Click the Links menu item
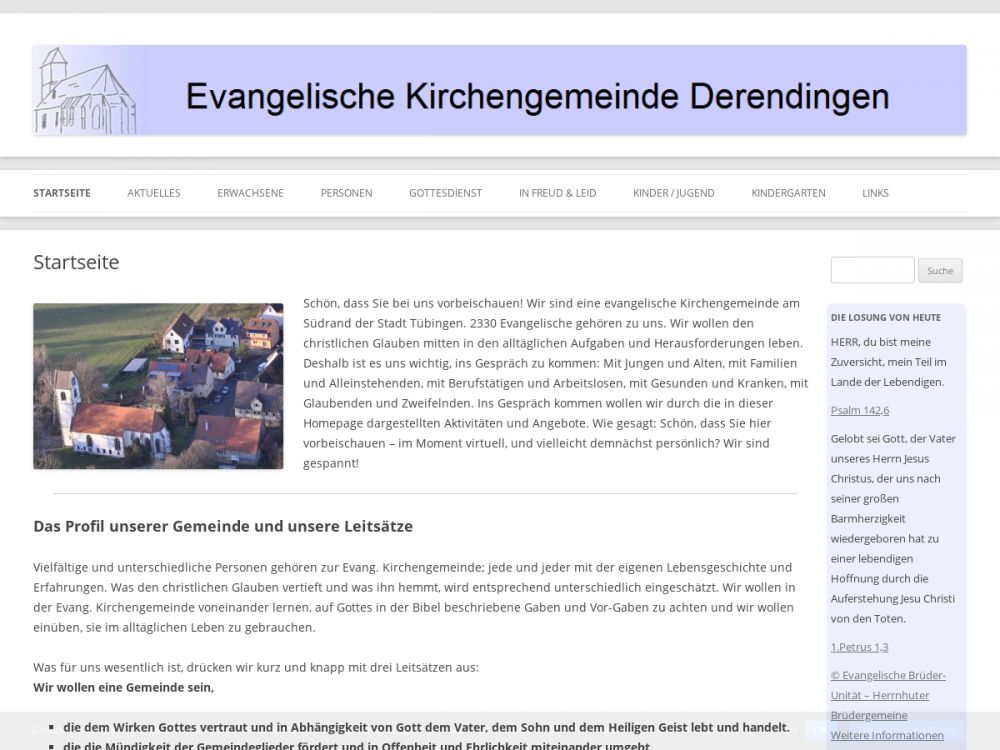The image size is (1000, 750). (875, 193)
